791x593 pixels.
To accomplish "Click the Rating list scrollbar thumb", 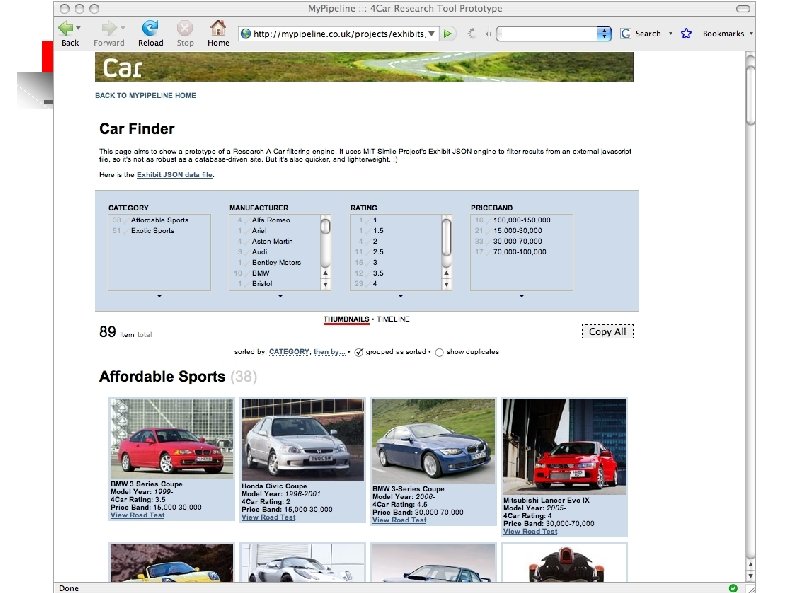I will coord(446,237).
